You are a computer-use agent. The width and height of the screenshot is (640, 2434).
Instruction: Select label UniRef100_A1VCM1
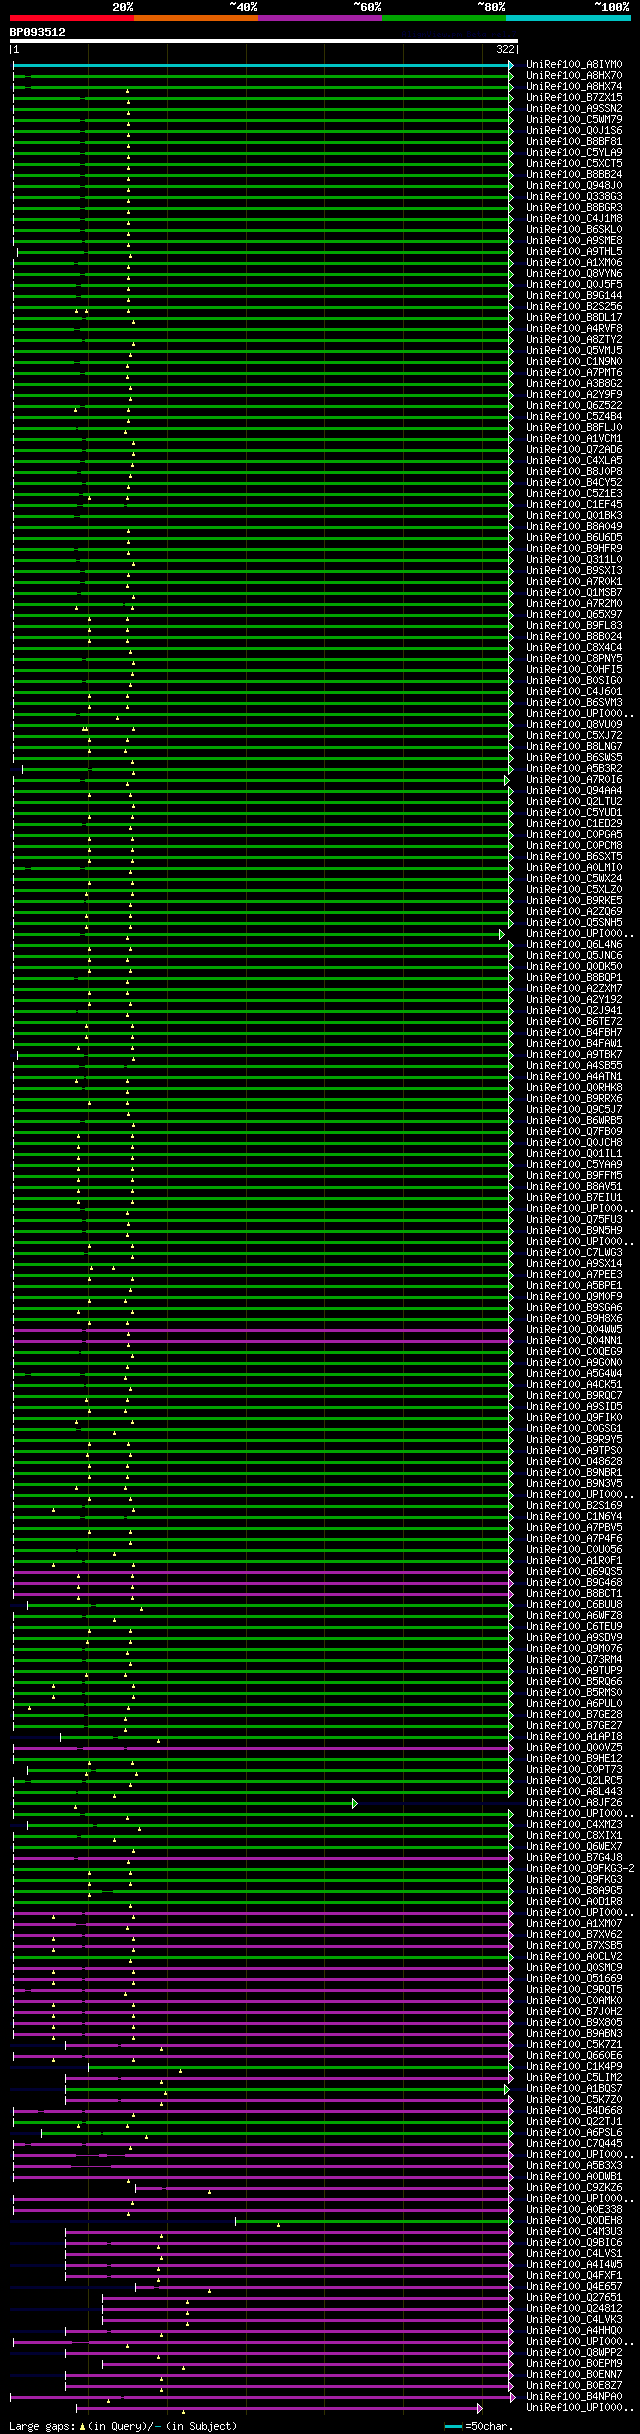click(x=574, y=439)
